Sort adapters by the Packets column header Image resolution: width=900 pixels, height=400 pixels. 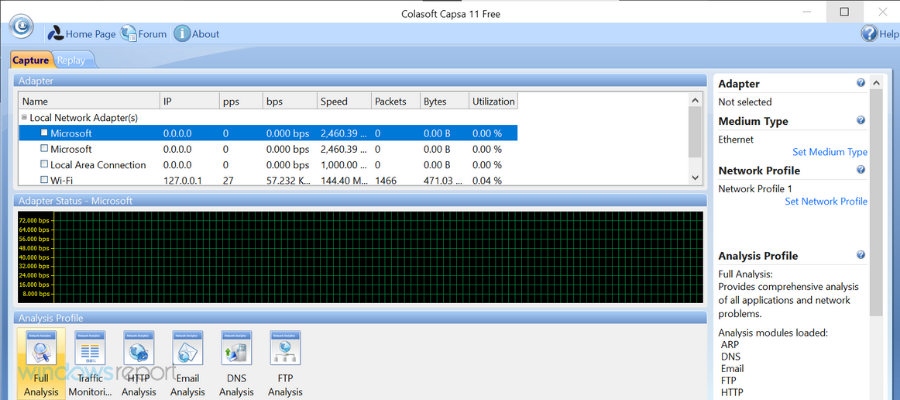(x=395, y=102)
